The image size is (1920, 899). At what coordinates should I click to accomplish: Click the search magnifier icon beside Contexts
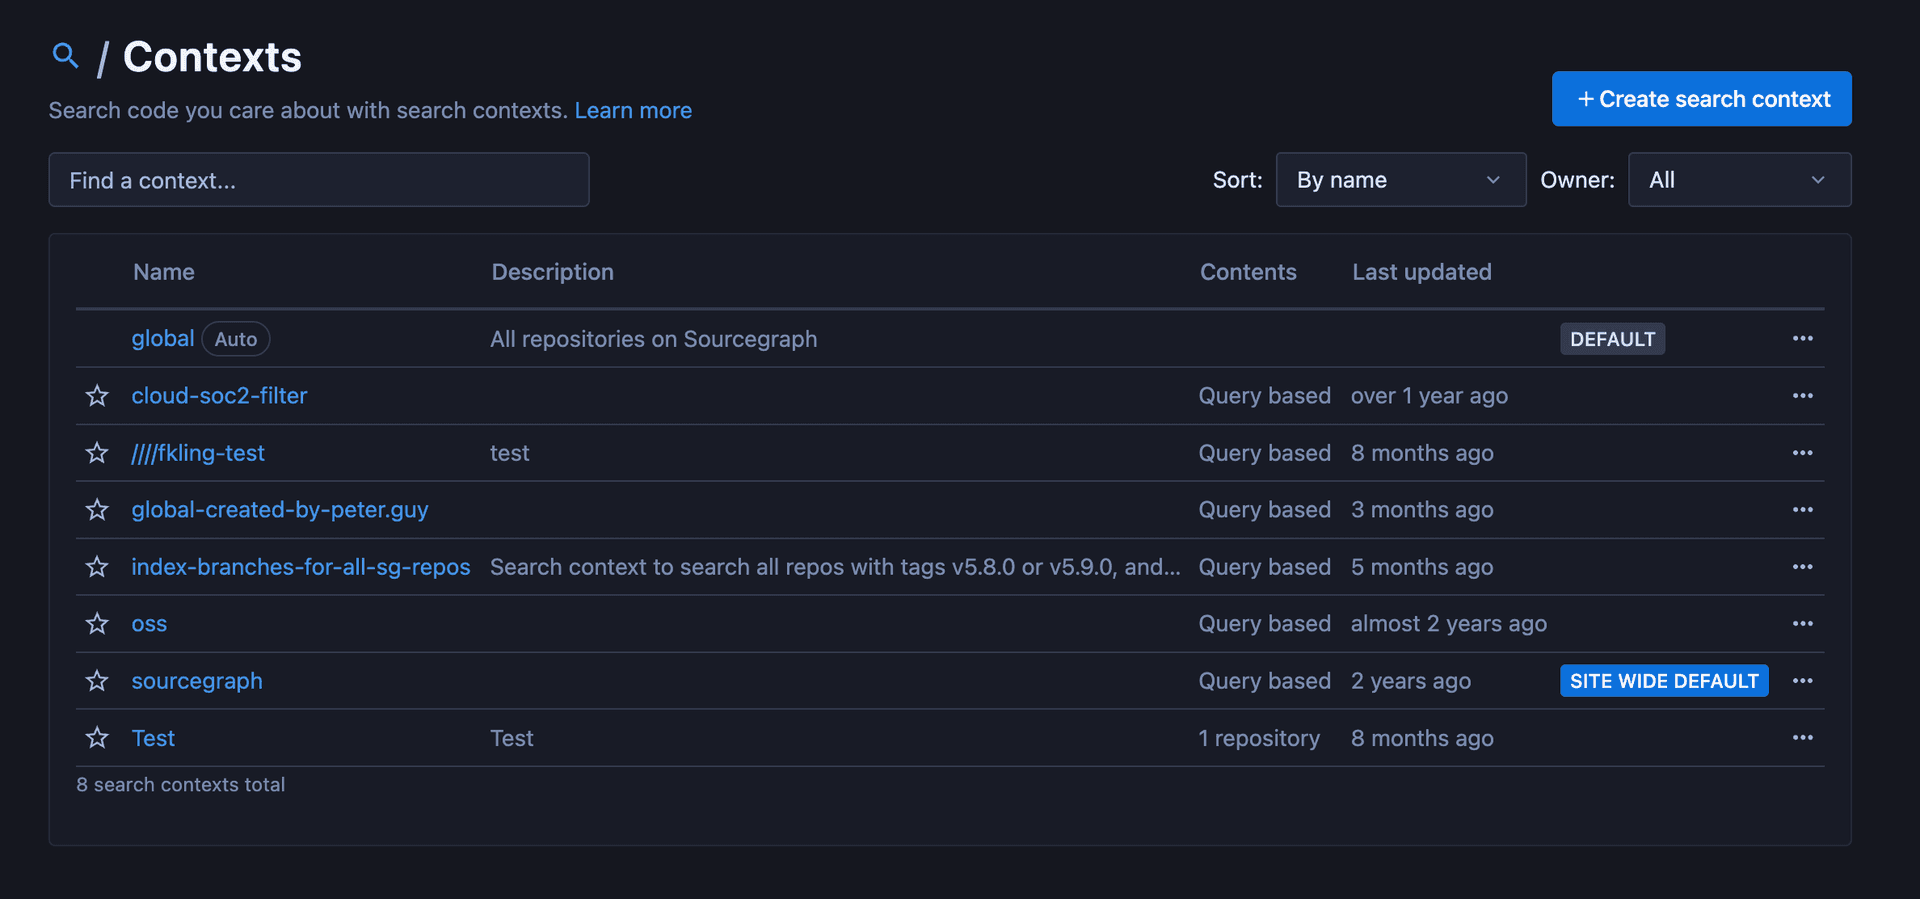(66, 56)
